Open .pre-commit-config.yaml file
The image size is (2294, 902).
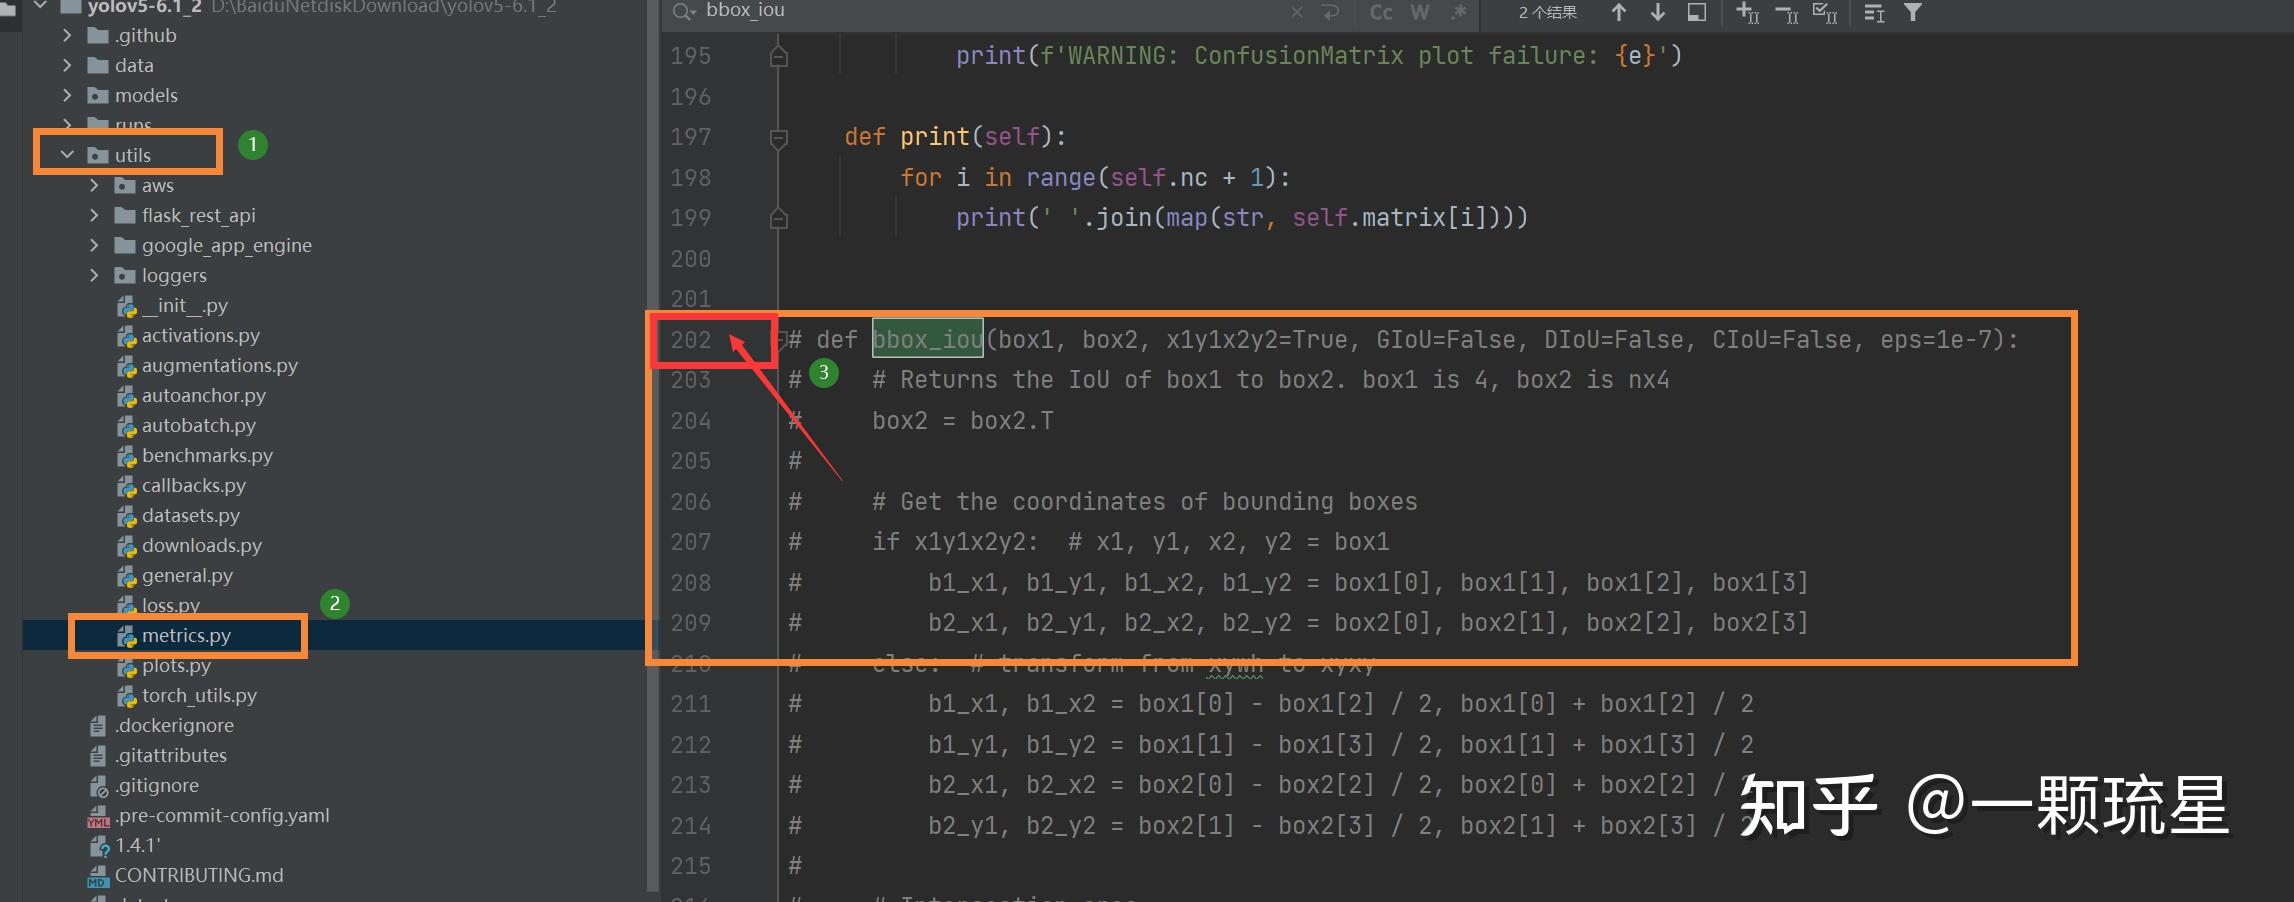pos(222,815)
